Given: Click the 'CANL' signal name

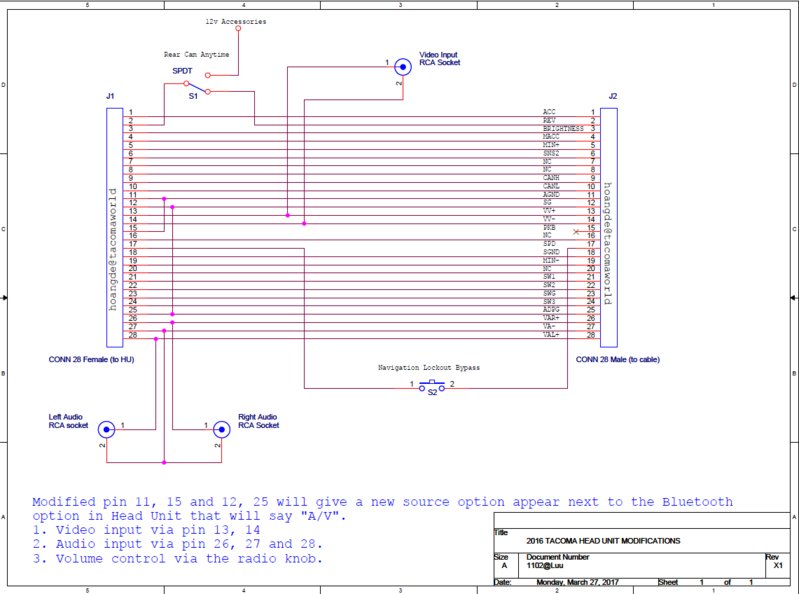Looking at the screenshot, I should pos(551,186).
